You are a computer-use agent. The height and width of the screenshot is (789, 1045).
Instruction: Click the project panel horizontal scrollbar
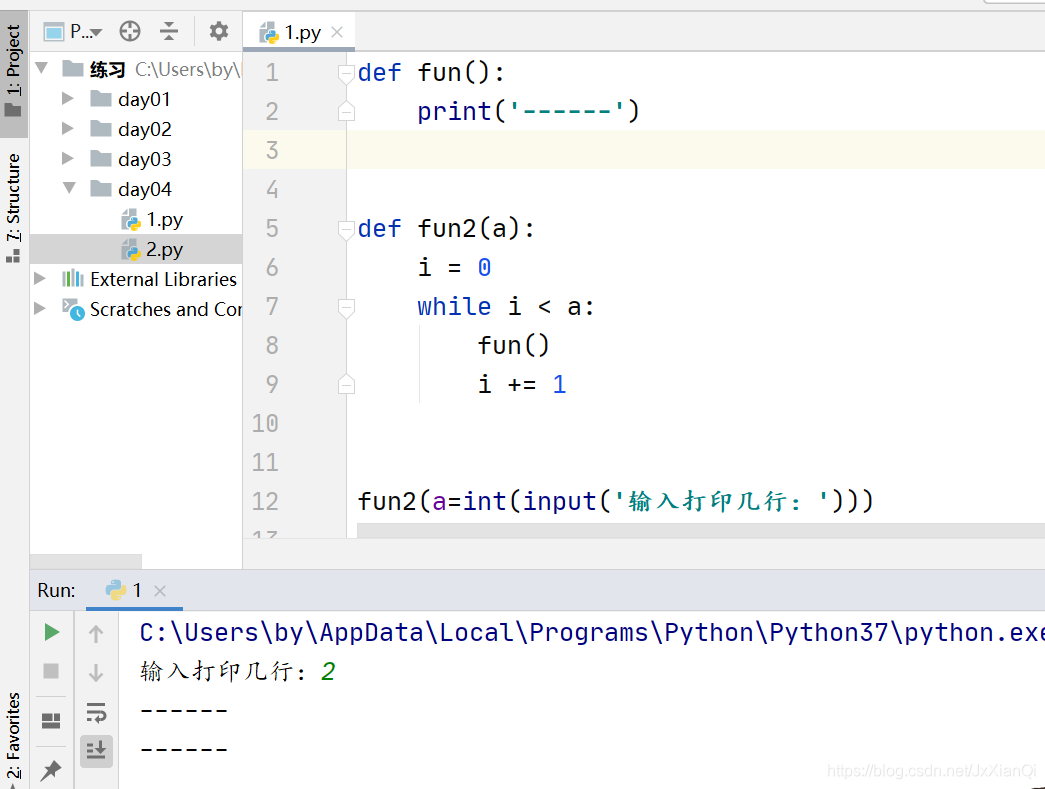pos(86,561)
